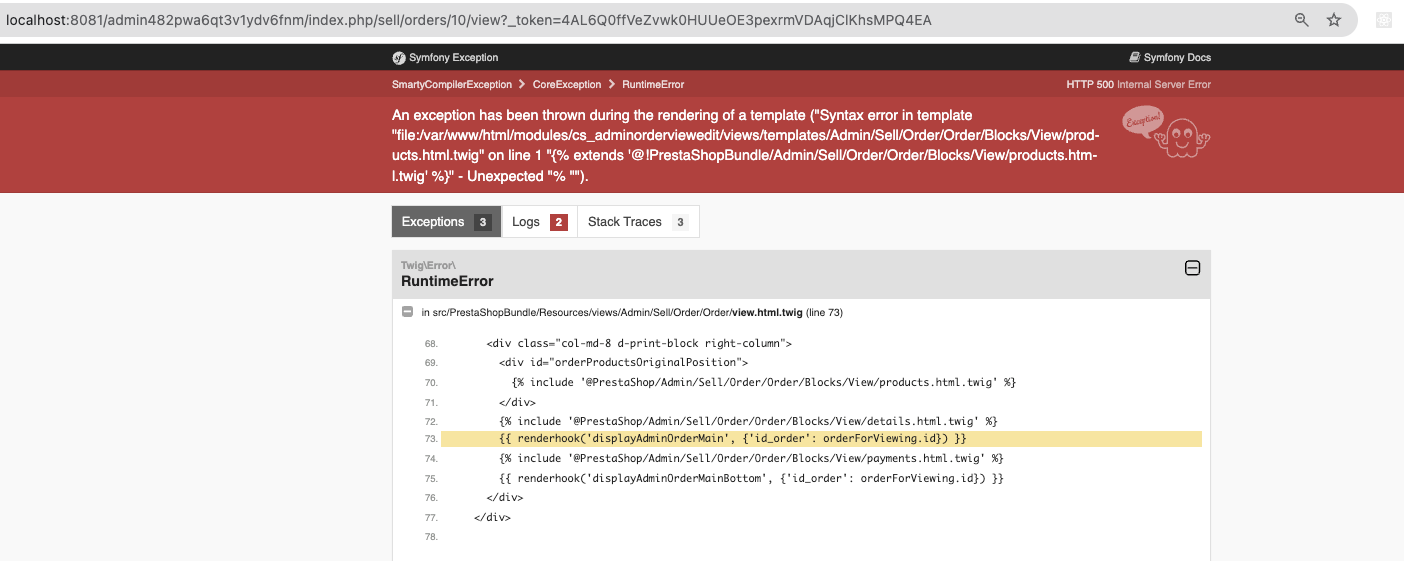
Task: Click the chevron after SmartyCompilerException
Action: coord(522,84)
